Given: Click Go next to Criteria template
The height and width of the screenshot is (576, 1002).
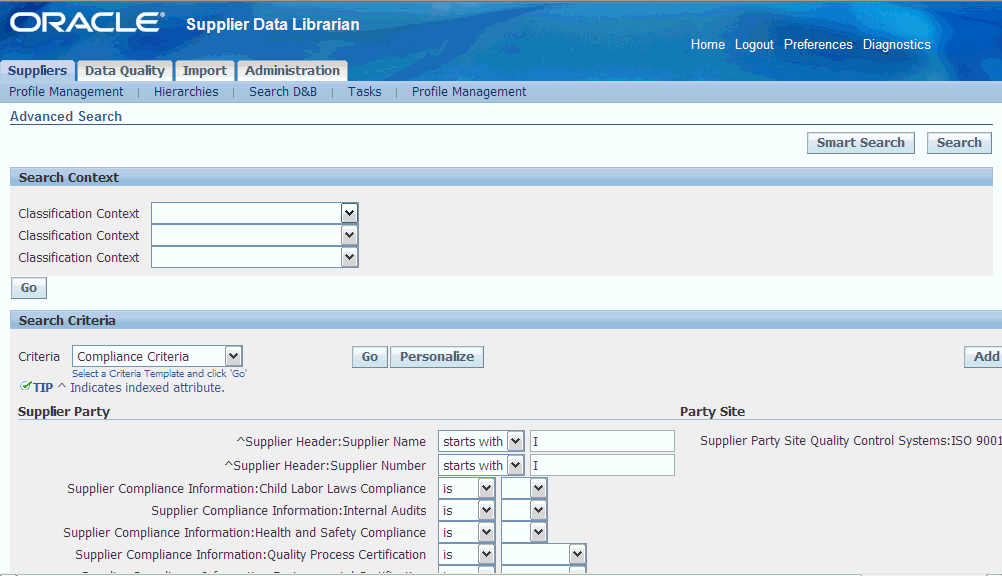Looking at the screenshot, I should click(x=369, y=357).
